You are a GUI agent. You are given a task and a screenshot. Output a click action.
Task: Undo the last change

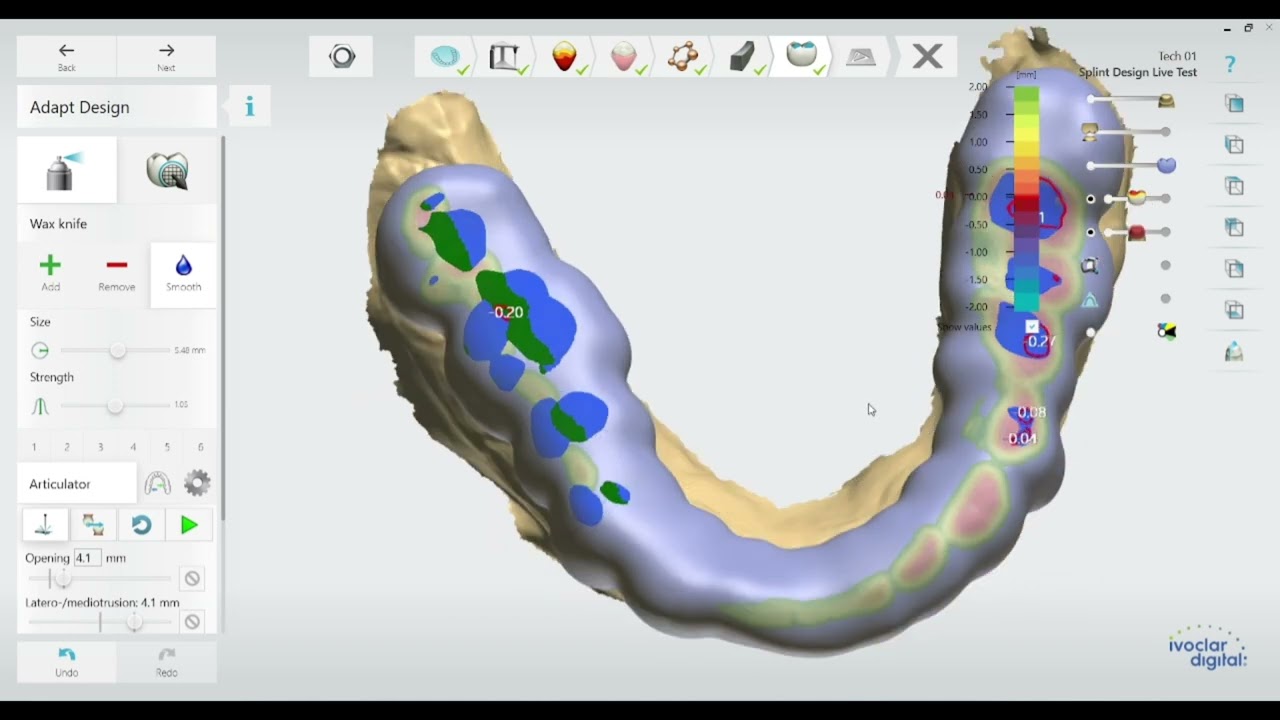(66, 662)
